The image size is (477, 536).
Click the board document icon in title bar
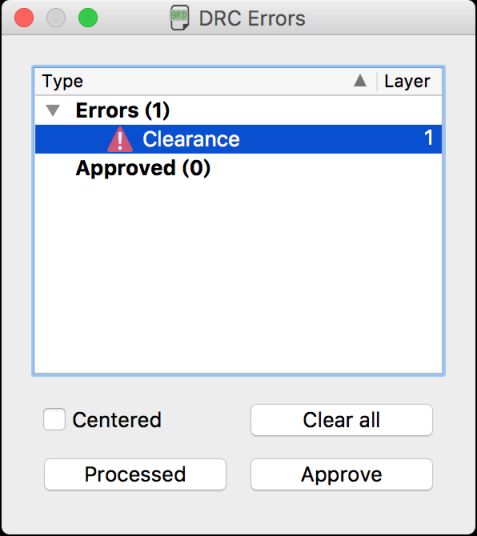click(180, 18)
